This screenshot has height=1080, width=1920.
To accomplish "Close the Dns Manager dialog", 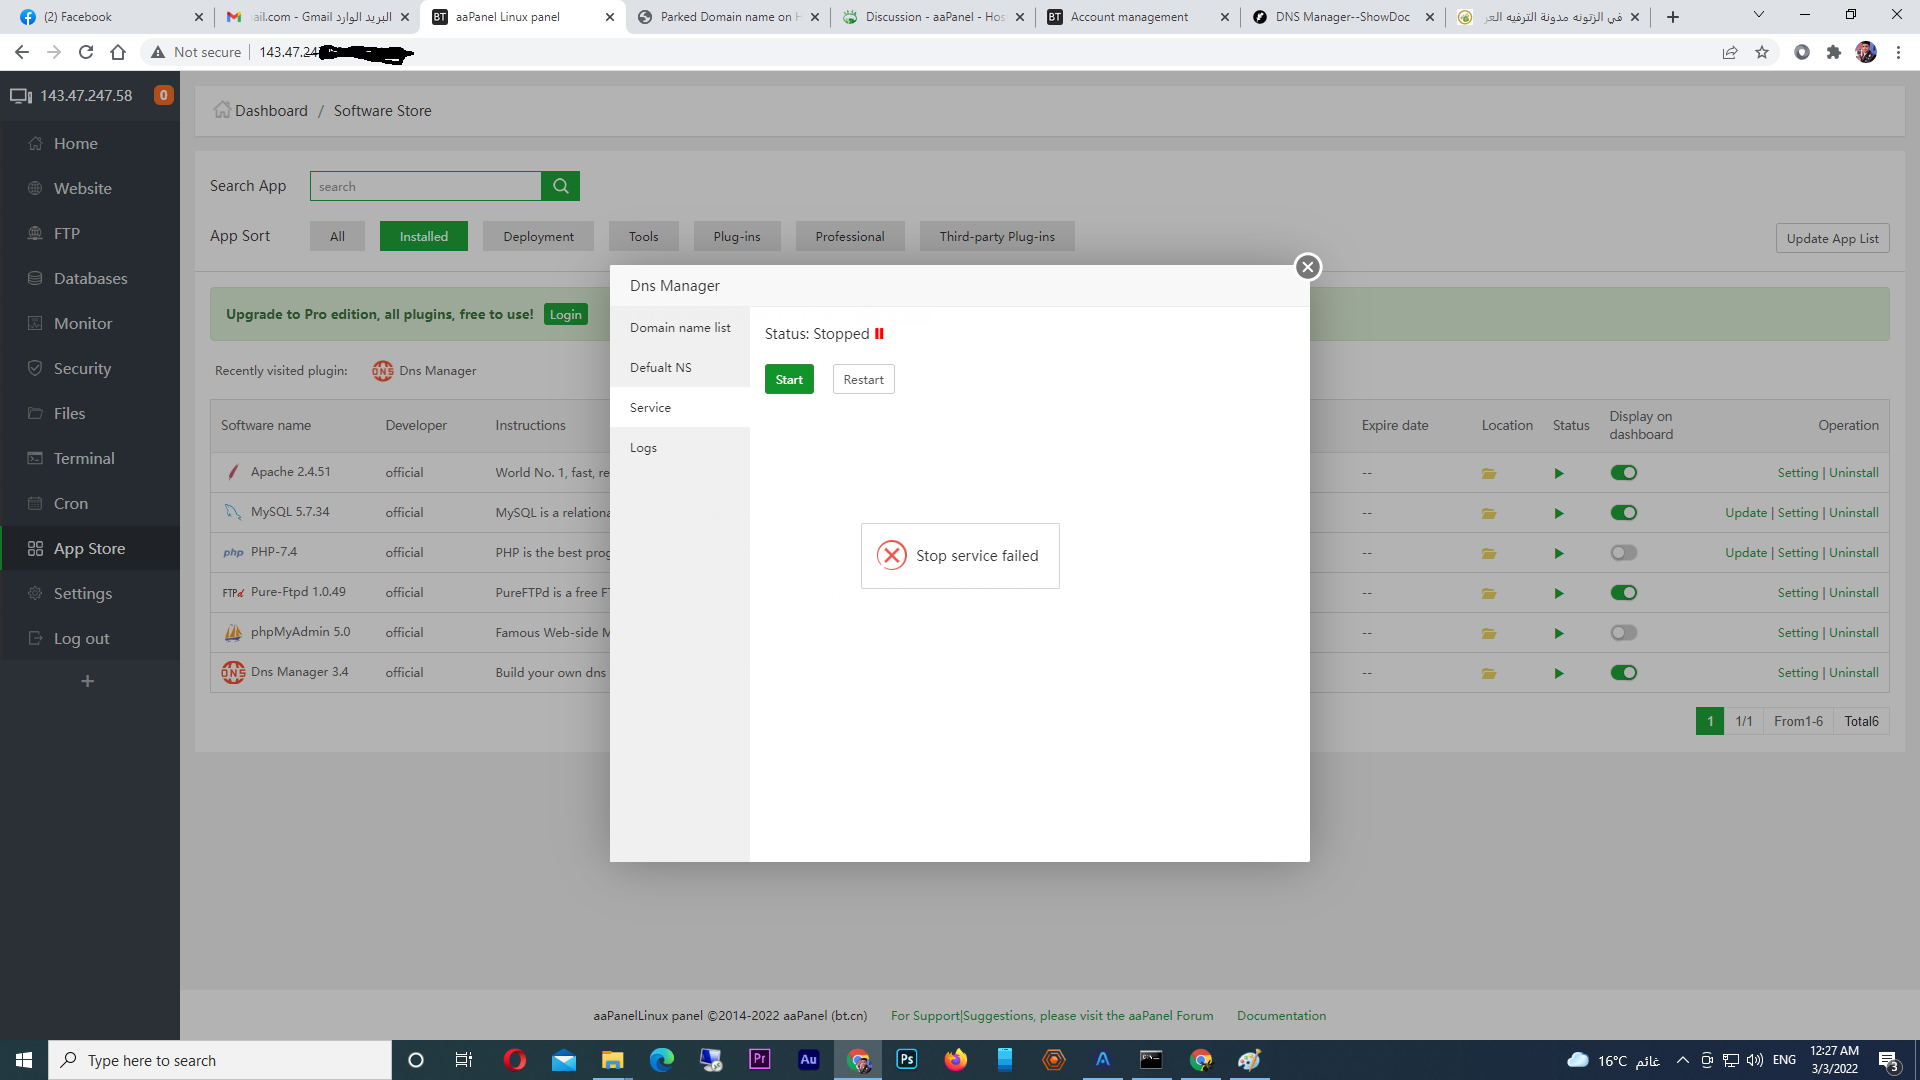I will click(1307, 267).
